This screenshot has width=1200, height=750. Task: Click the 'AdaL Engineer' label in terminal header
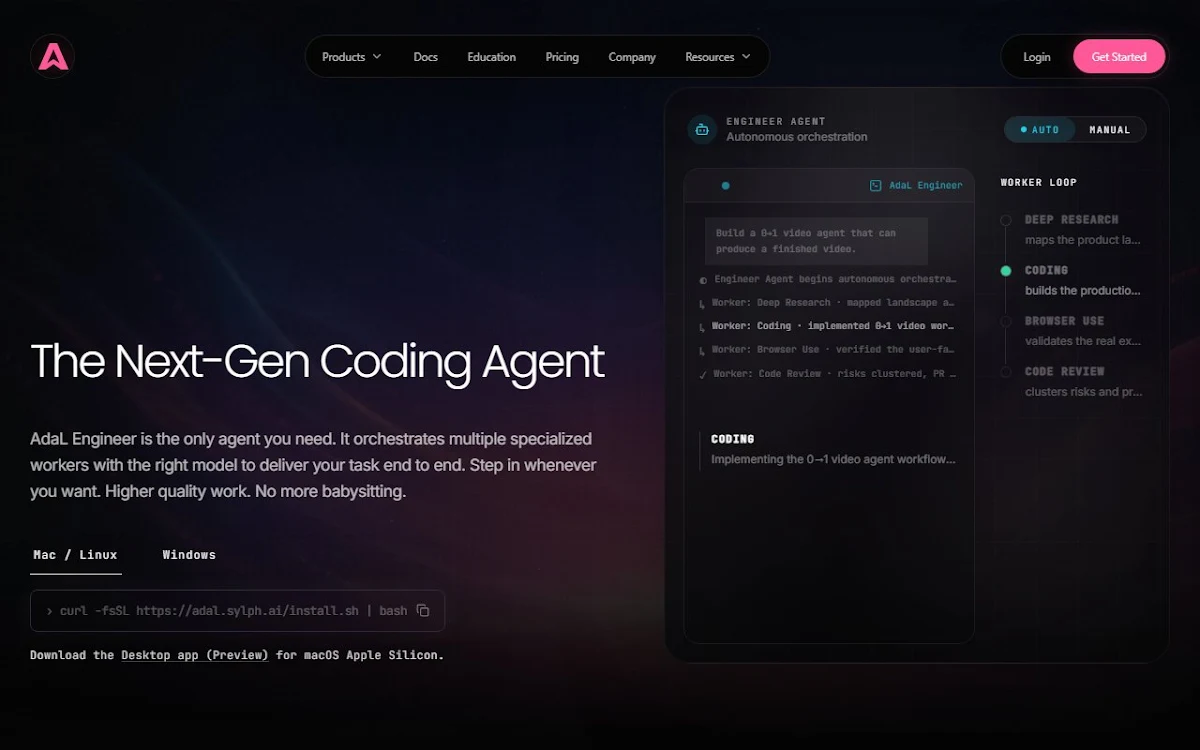click(926, 185)
